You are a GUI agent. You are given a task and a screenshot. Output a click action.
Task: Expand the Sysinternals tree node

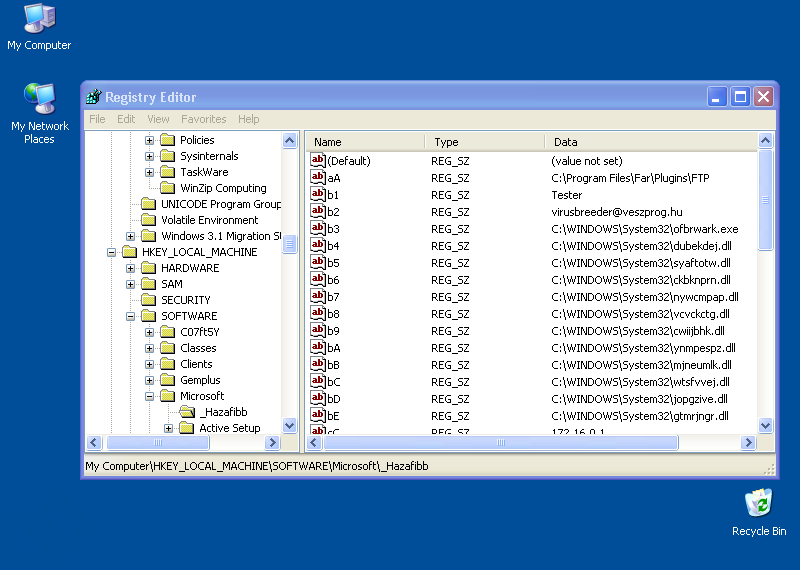click(x=149, y=156)
